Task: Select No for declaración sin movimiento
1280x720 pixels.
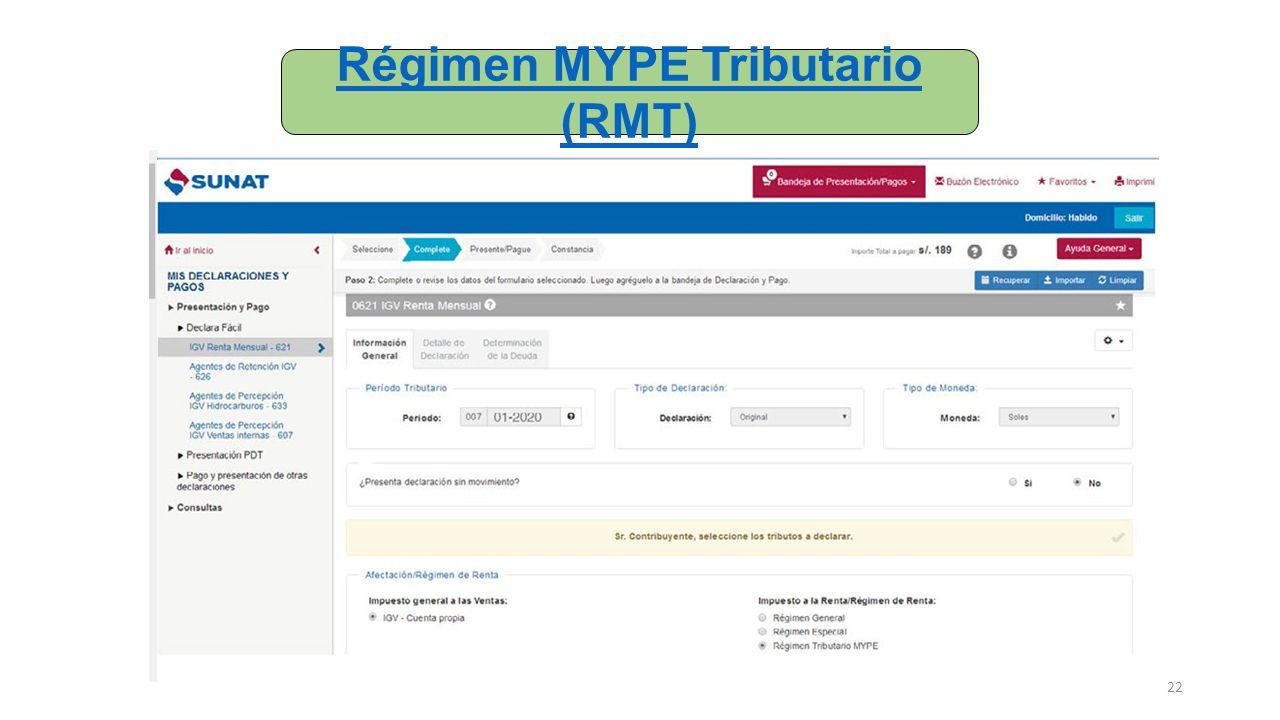Action: coord(1077,482)
